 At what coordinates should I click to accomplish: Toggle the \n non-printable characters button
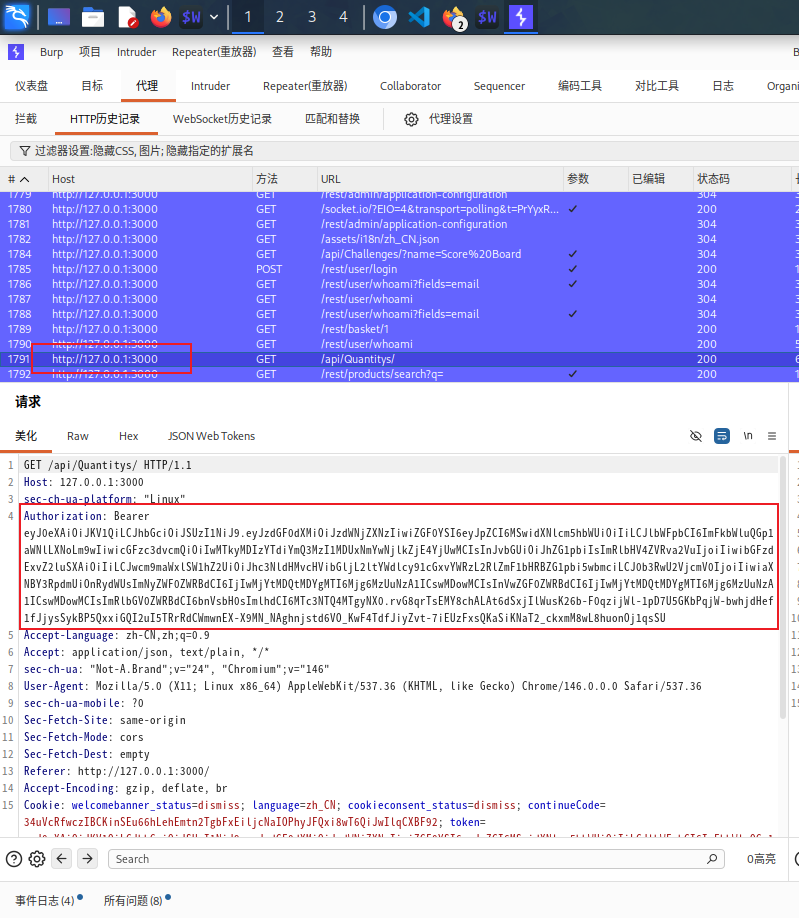tap(747, 436)
